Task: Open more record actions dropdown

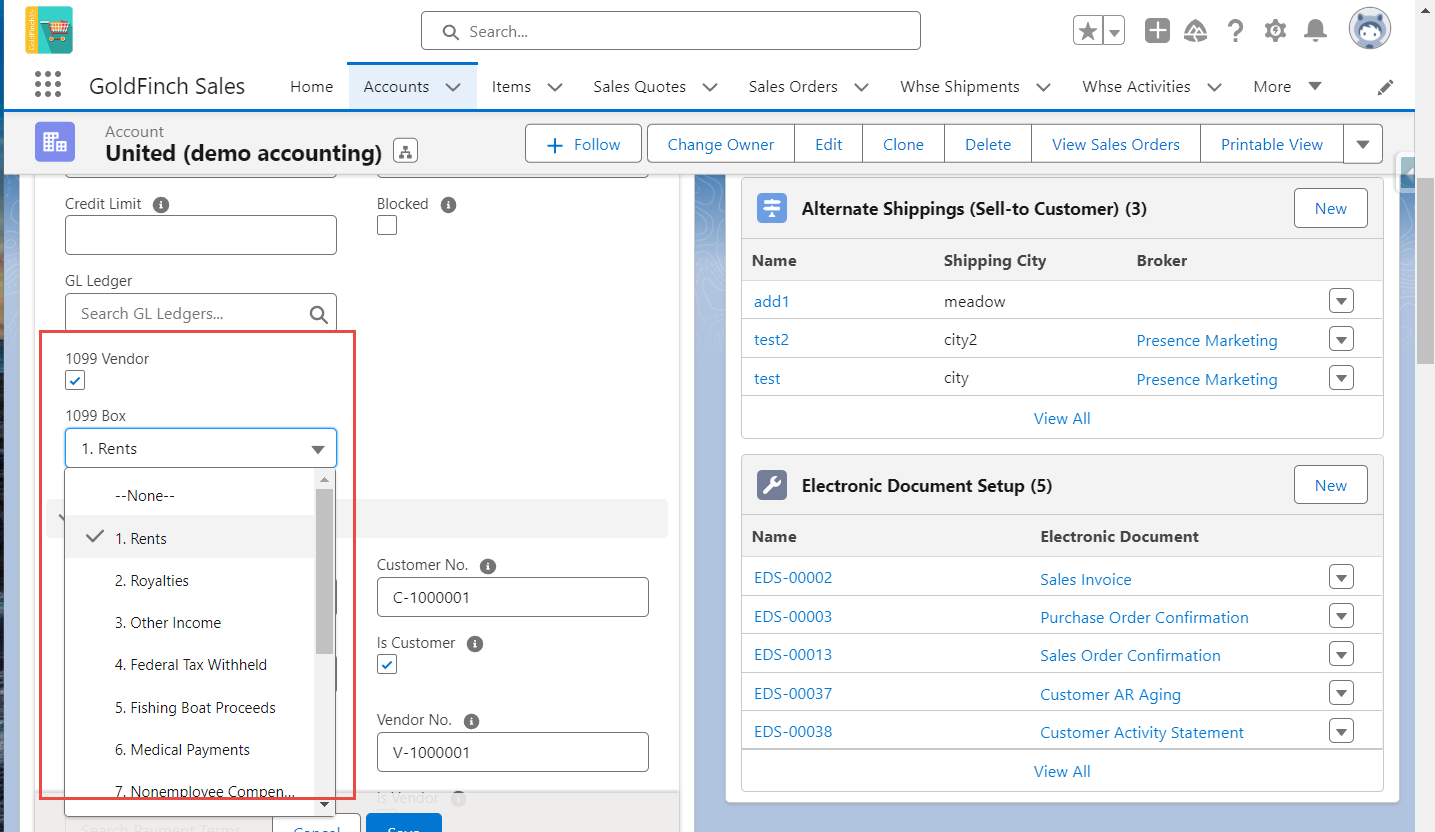Action: pyautogui.click(x=1363, y=144)
